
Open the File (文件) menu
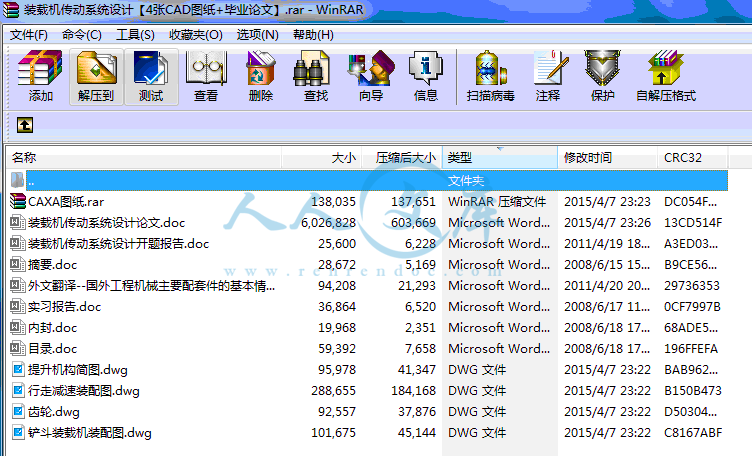29,35
